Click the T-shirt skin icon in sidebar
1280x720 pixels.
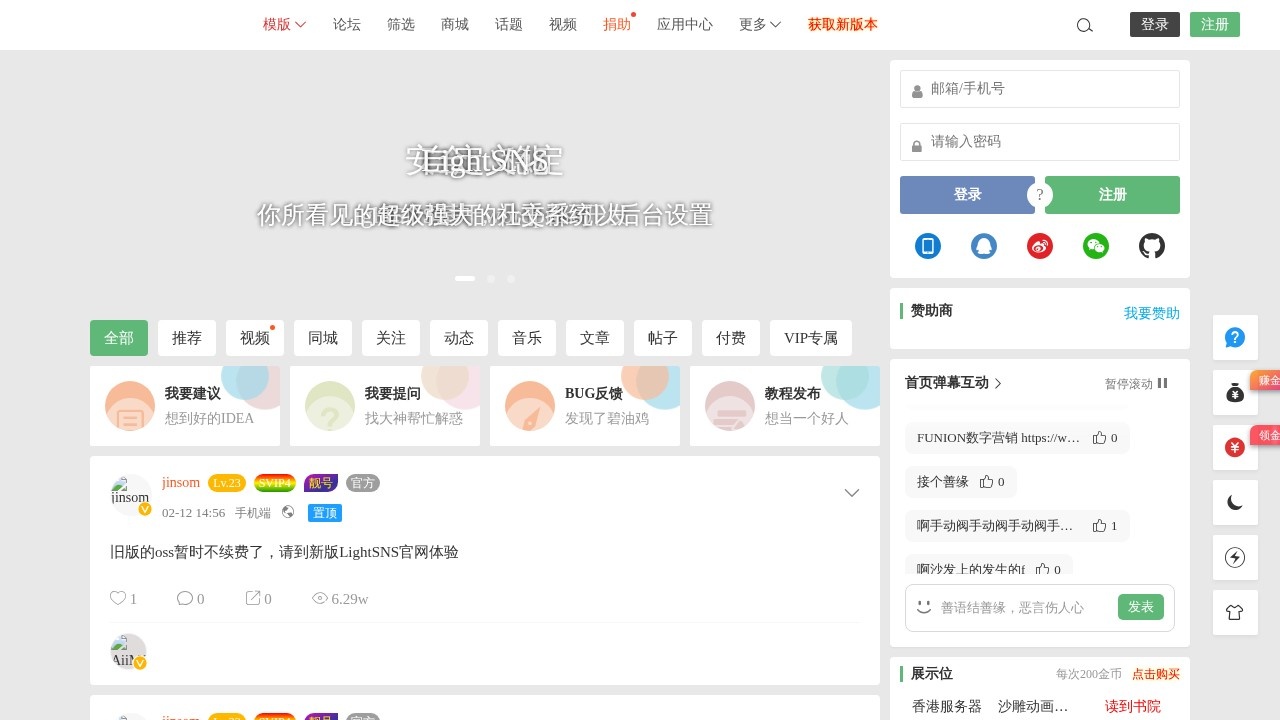tap(1235, 613)
